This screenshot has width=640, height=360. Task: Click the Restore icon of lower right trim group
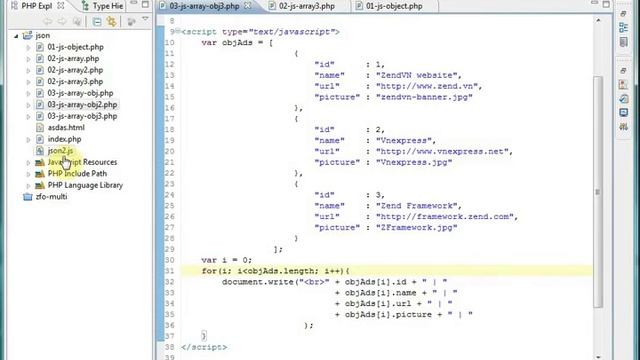coord(623,71)
